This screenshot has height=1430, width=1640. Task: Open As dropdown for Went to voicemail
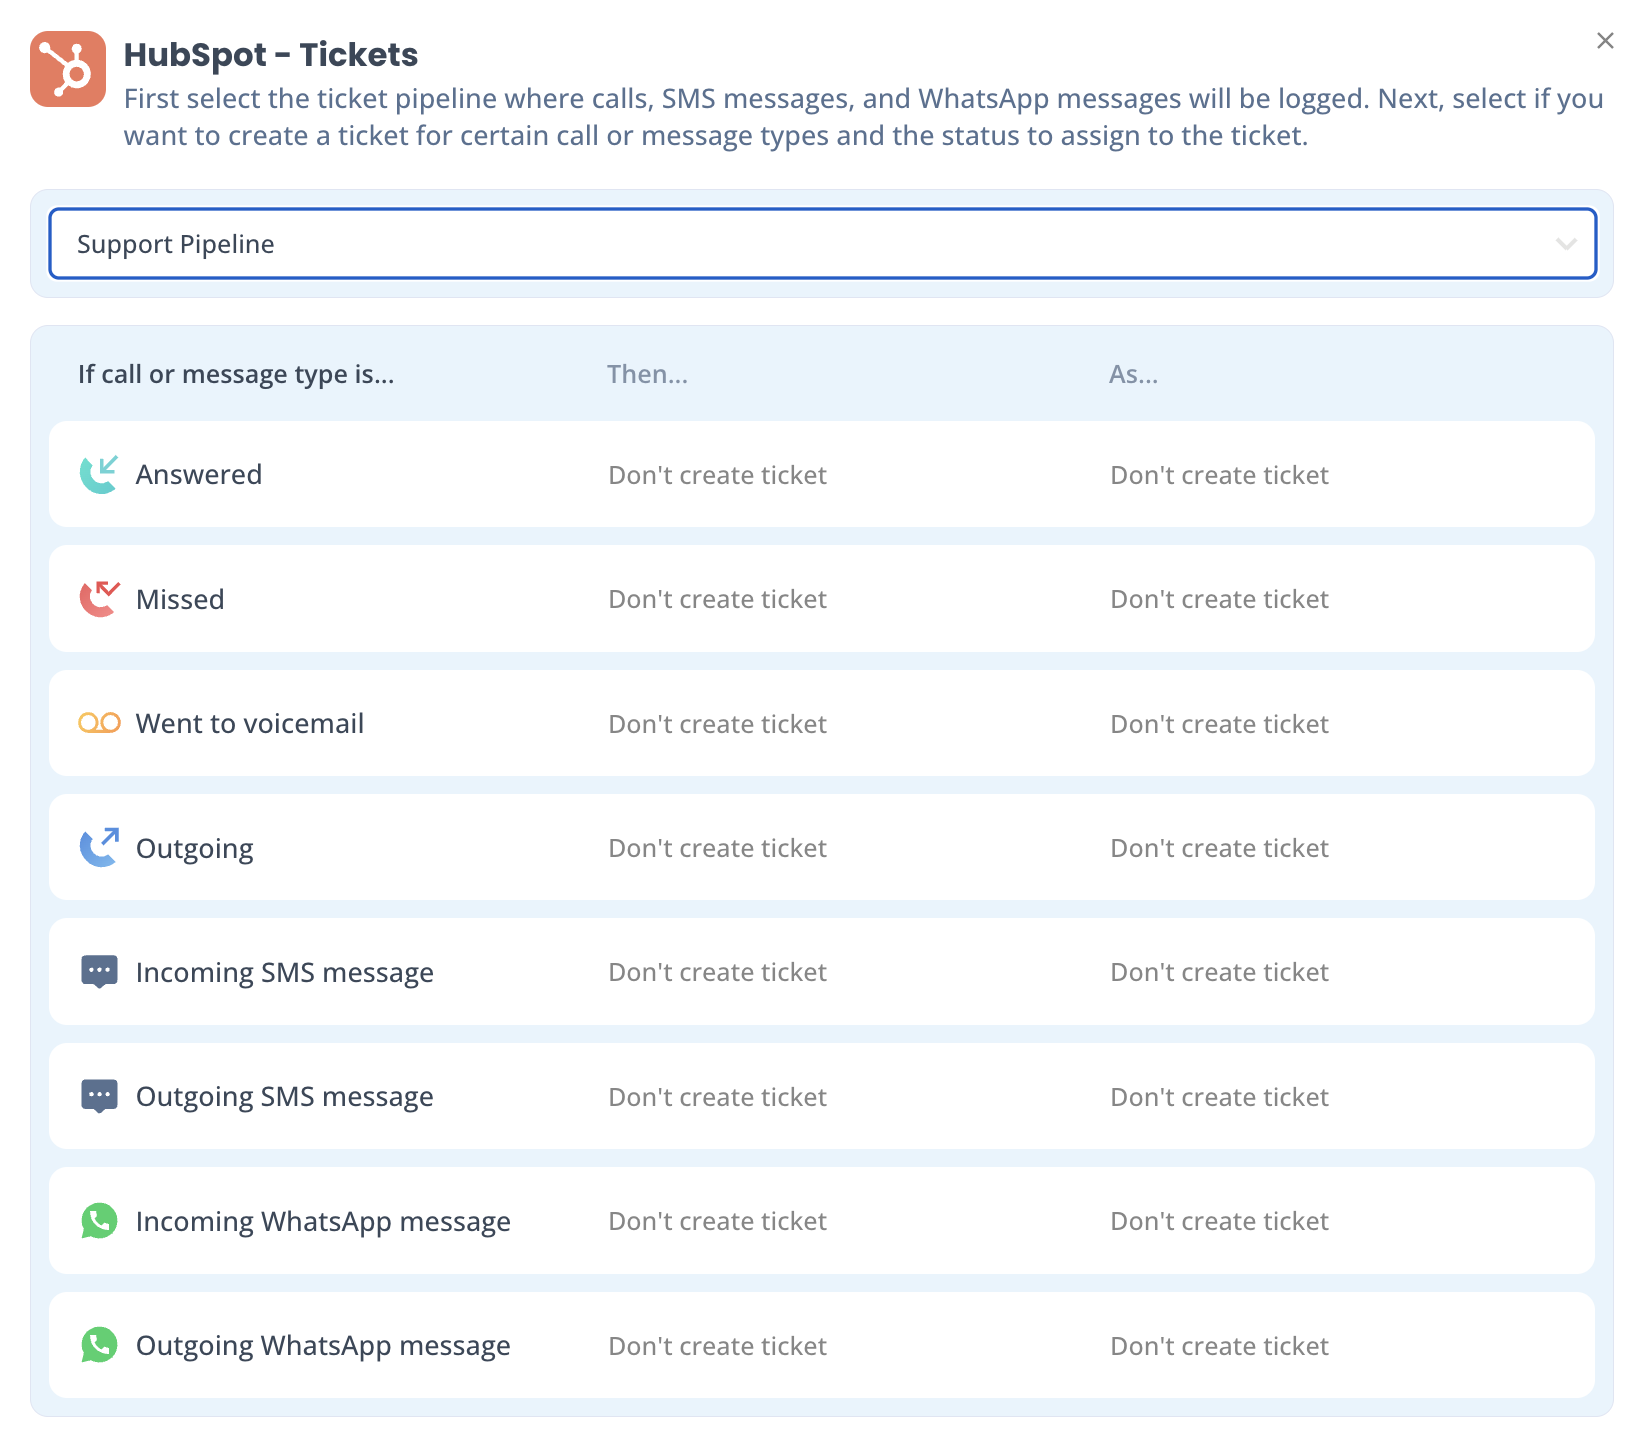[1220, 724]
